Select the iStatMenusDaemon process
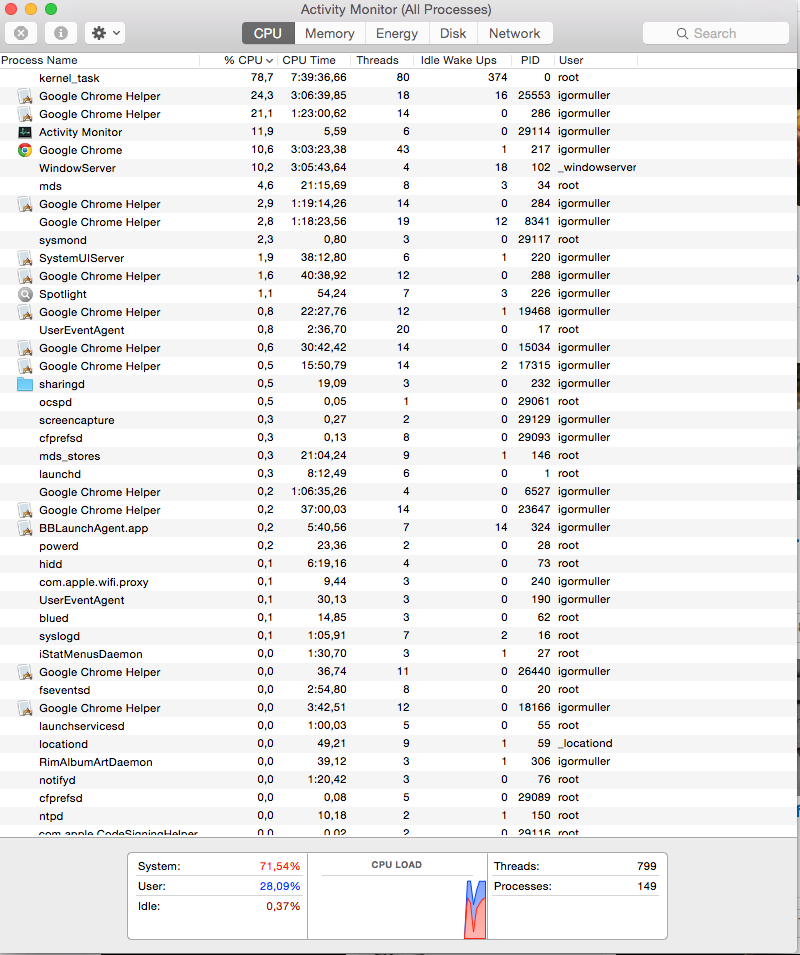 [x=398, y=654]
